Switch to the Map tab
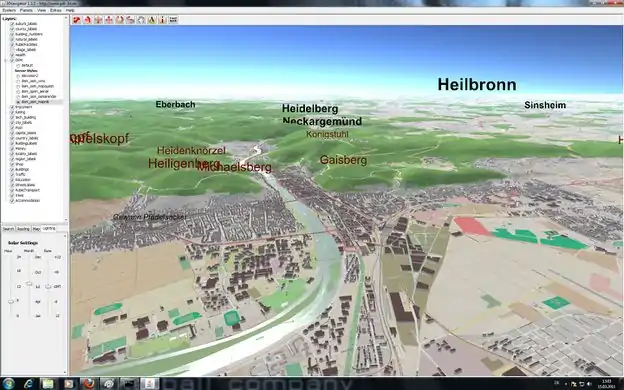Image resolution: width=624 pixels, height=390 pixels. click(x=36, y=229)
